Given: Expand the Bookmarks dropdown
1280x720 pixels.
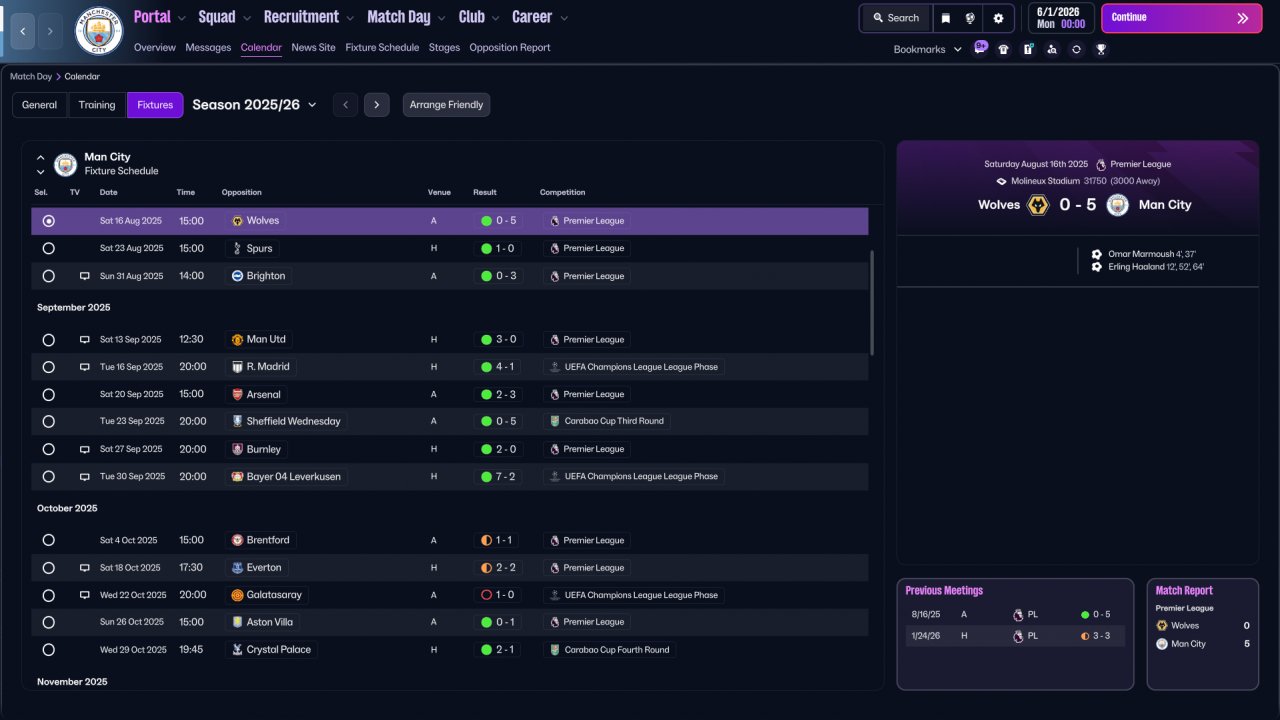Looking at the screenshot, I should (927, 49).
